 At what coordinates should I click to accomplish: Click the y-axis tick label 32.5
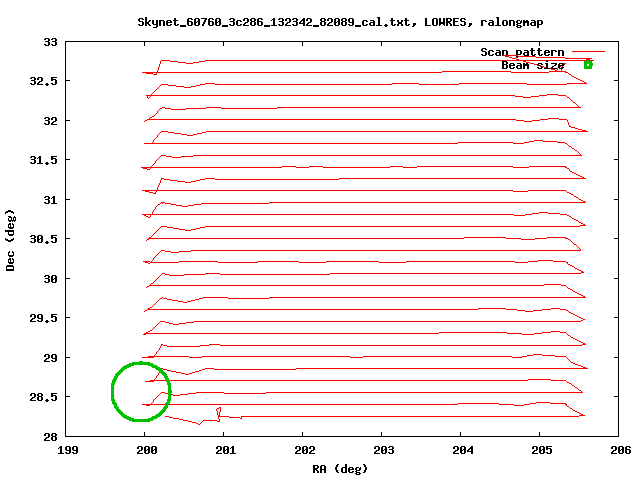[44, 81]
